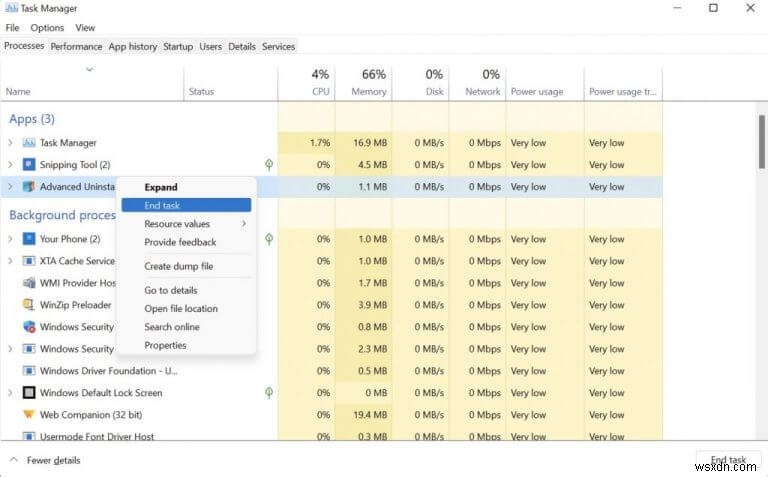Choose Search online in context menu
The image size is (768, 477).
(x=186, y=327)
